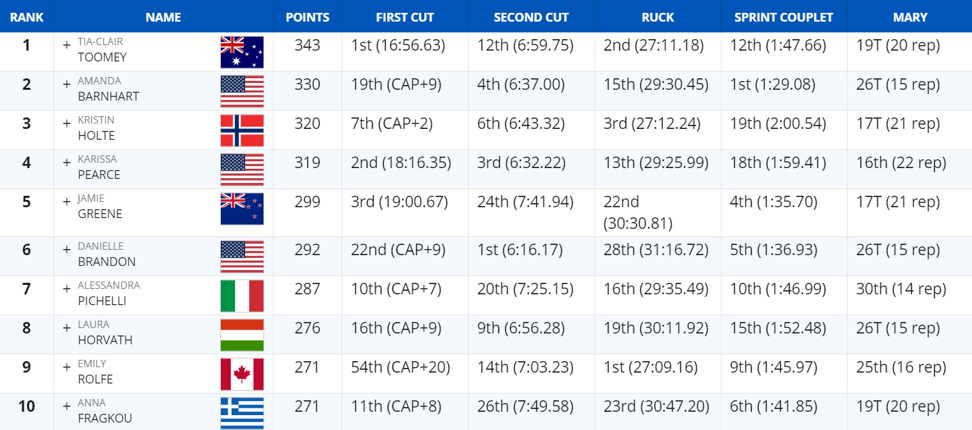Expand Tia-Clair Toomey's row with plus sign
This screenshot has width=972, height=430.
[67, 45]
